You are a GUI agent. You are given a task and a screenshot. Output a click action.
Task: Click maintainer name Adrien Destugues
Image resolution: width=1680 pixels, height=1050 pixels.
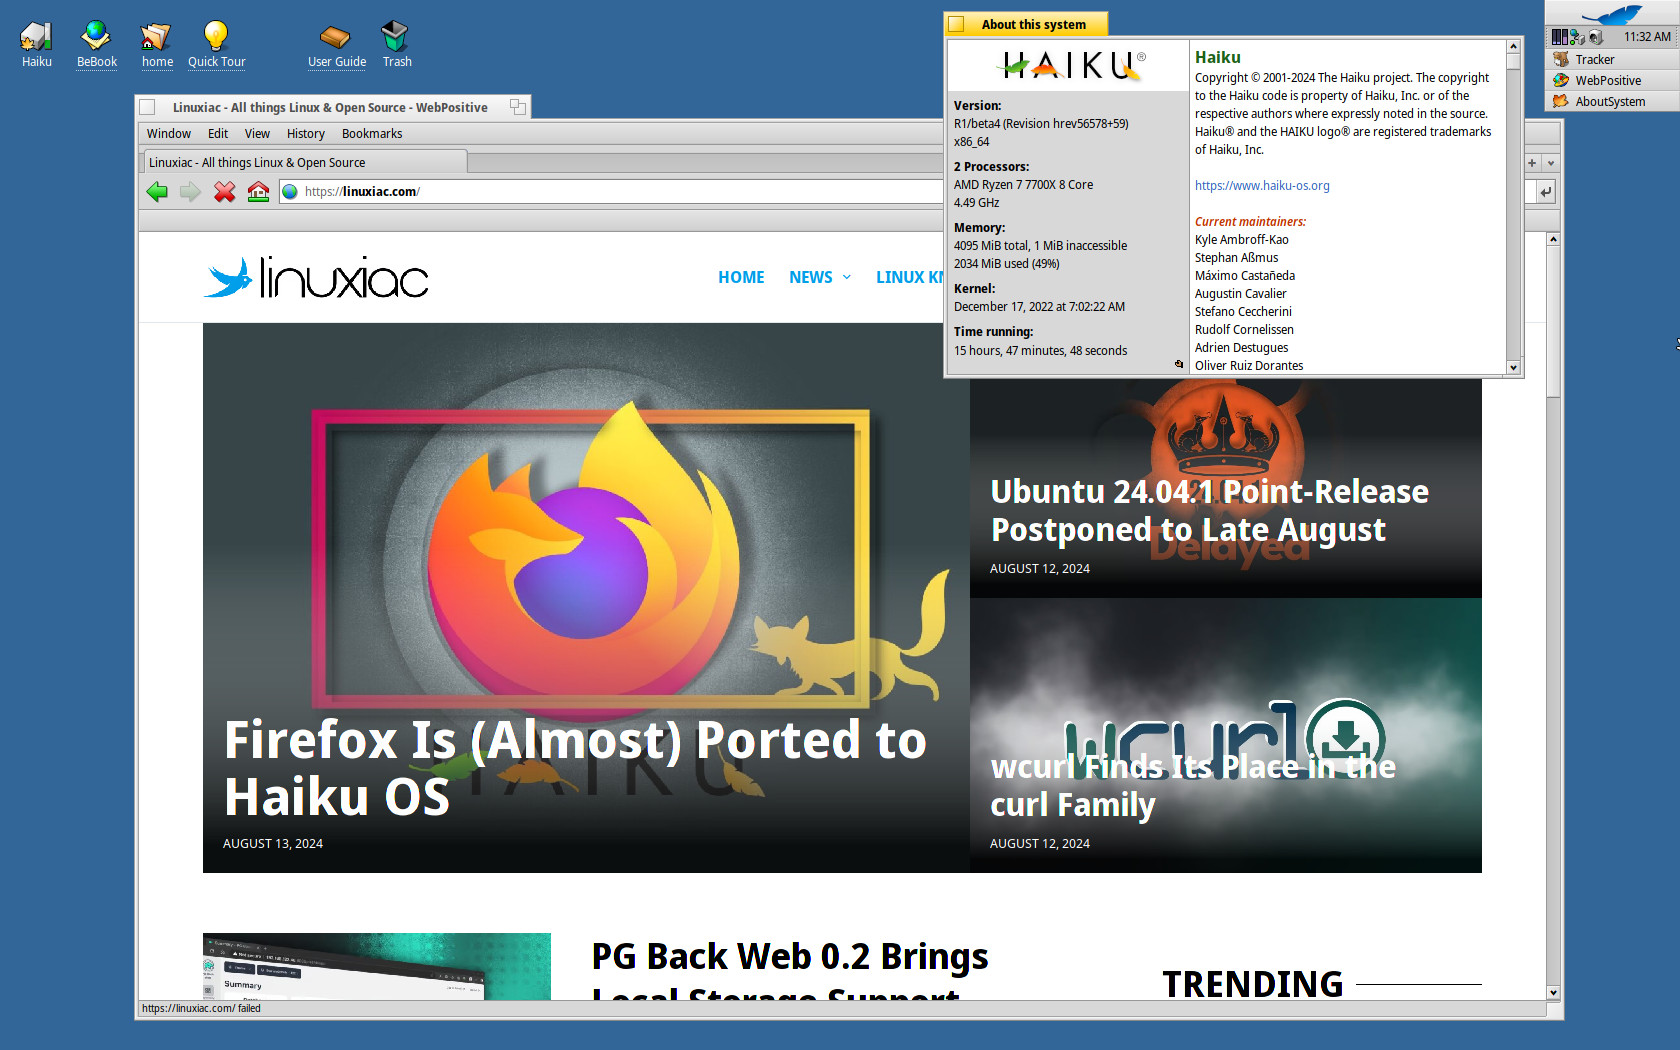pyautogui.click(x=1241, y=348)
